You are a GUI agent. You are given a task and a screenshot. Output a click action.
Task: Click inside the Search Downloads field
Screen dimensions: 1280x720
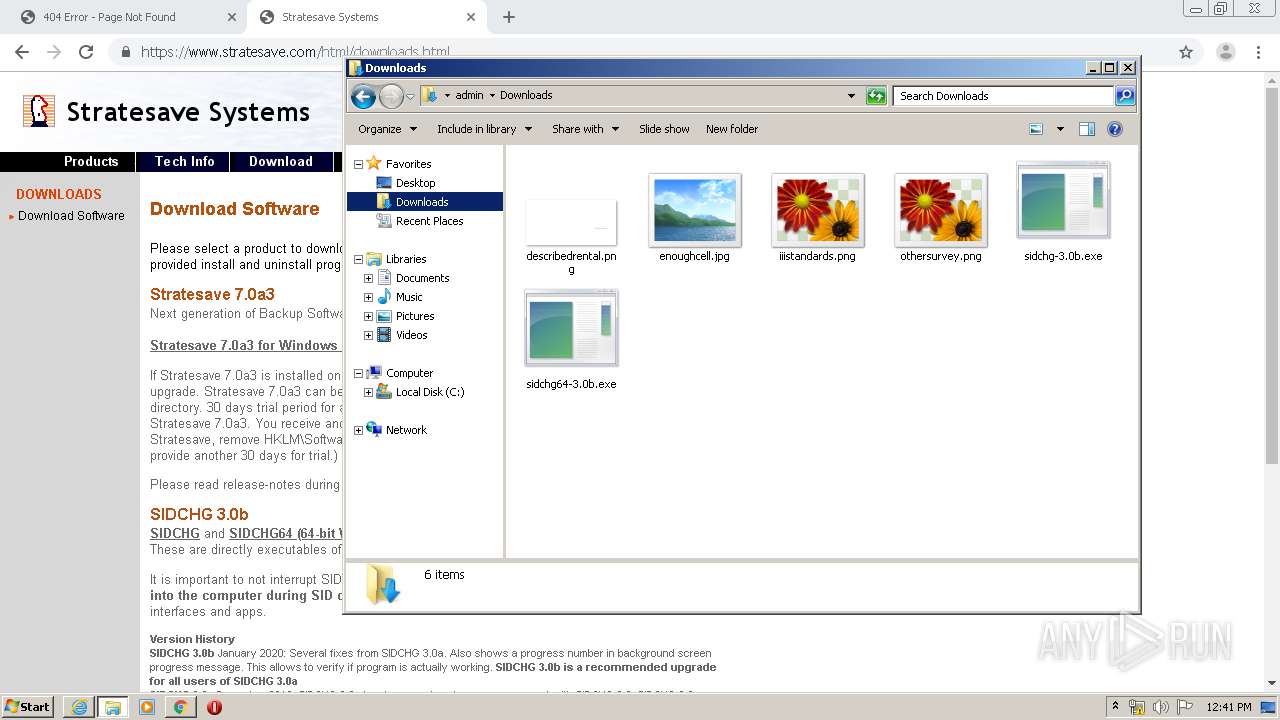(x=1003, y=96)
